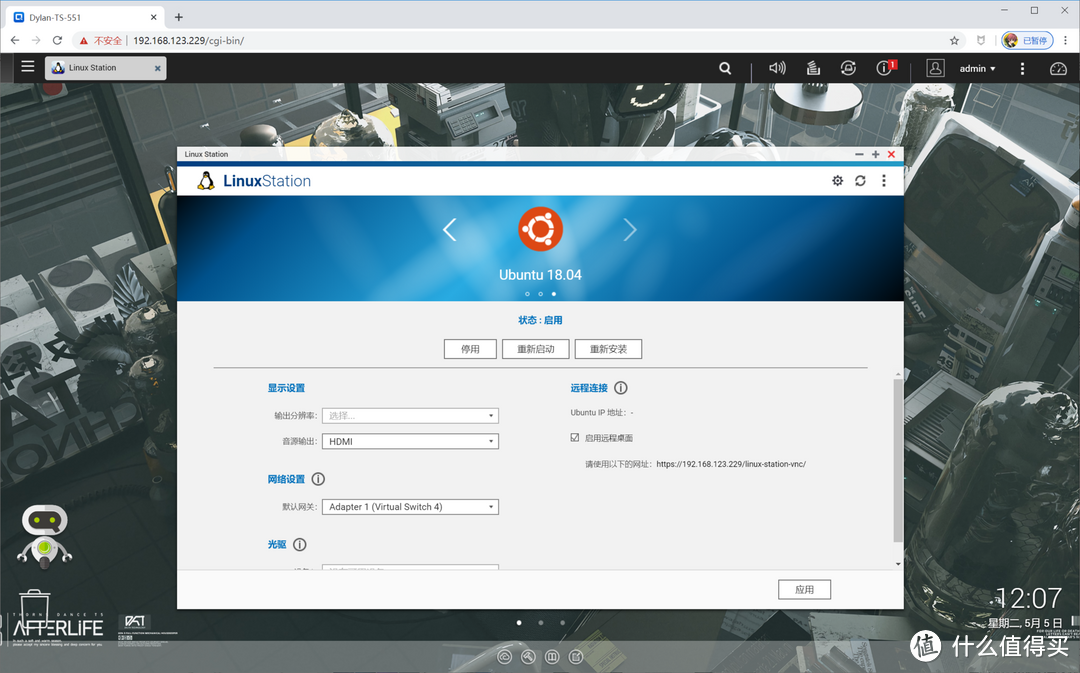
Task: Show next Linux distribution with right arrow
Action: coord(630,229)
